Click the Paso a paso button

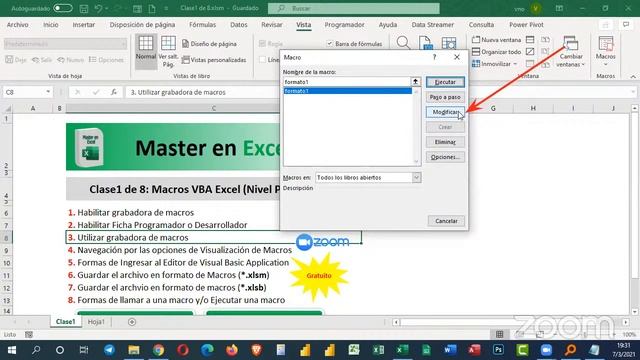click(445, 97)
